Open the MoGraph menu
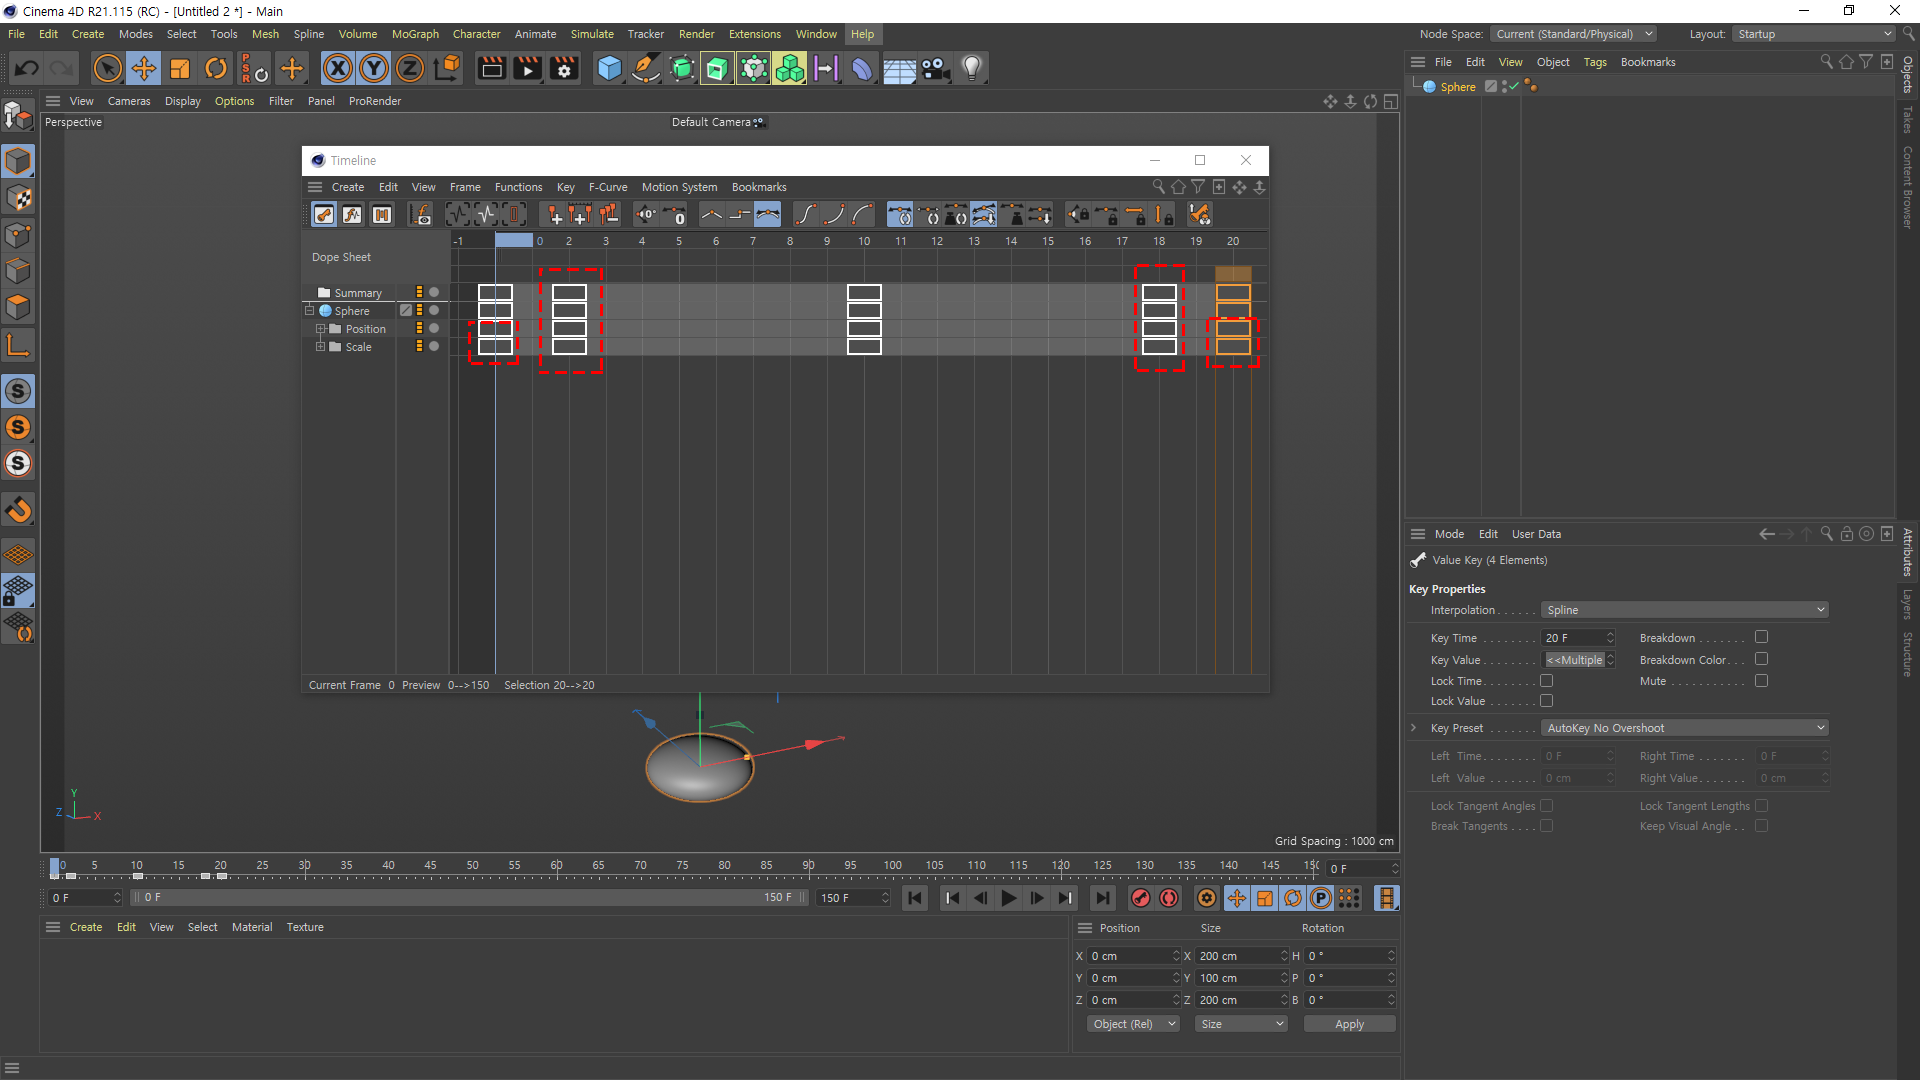1920x1080 pixels. coord(415,34)
